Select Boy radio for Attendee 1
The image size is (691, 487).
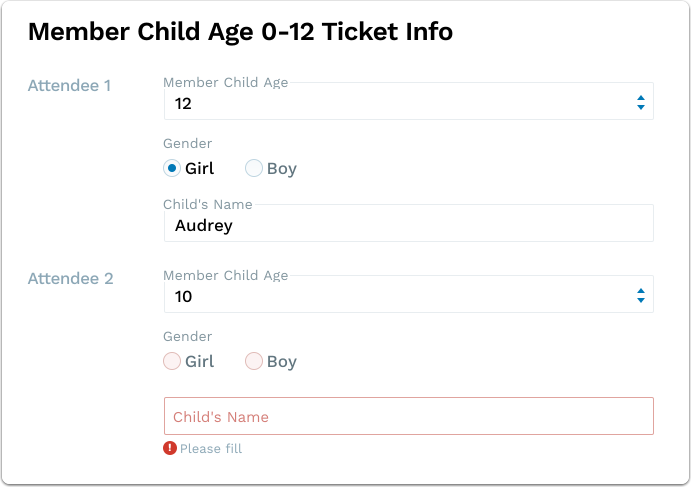click(254, 168)
